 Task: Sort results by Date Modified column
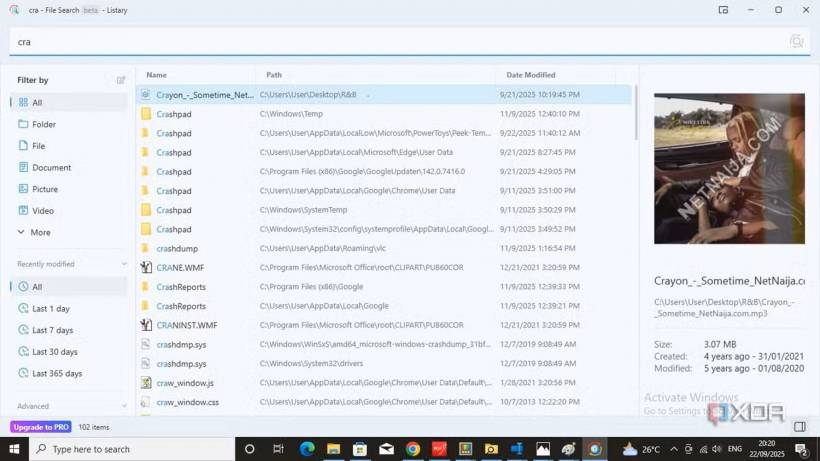click(x=530, y=75)
